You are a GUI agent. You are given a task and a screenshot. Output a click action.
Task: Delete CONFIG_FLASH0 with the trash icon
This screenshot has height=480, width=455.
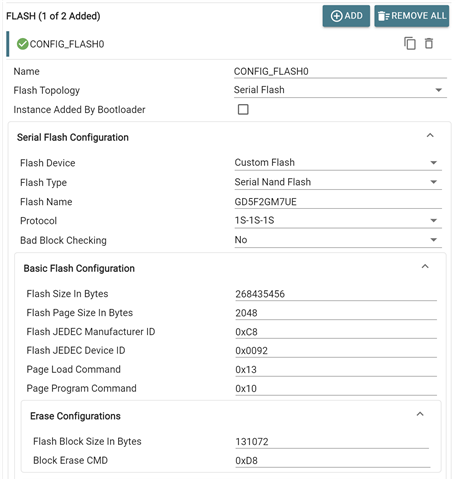429,44
